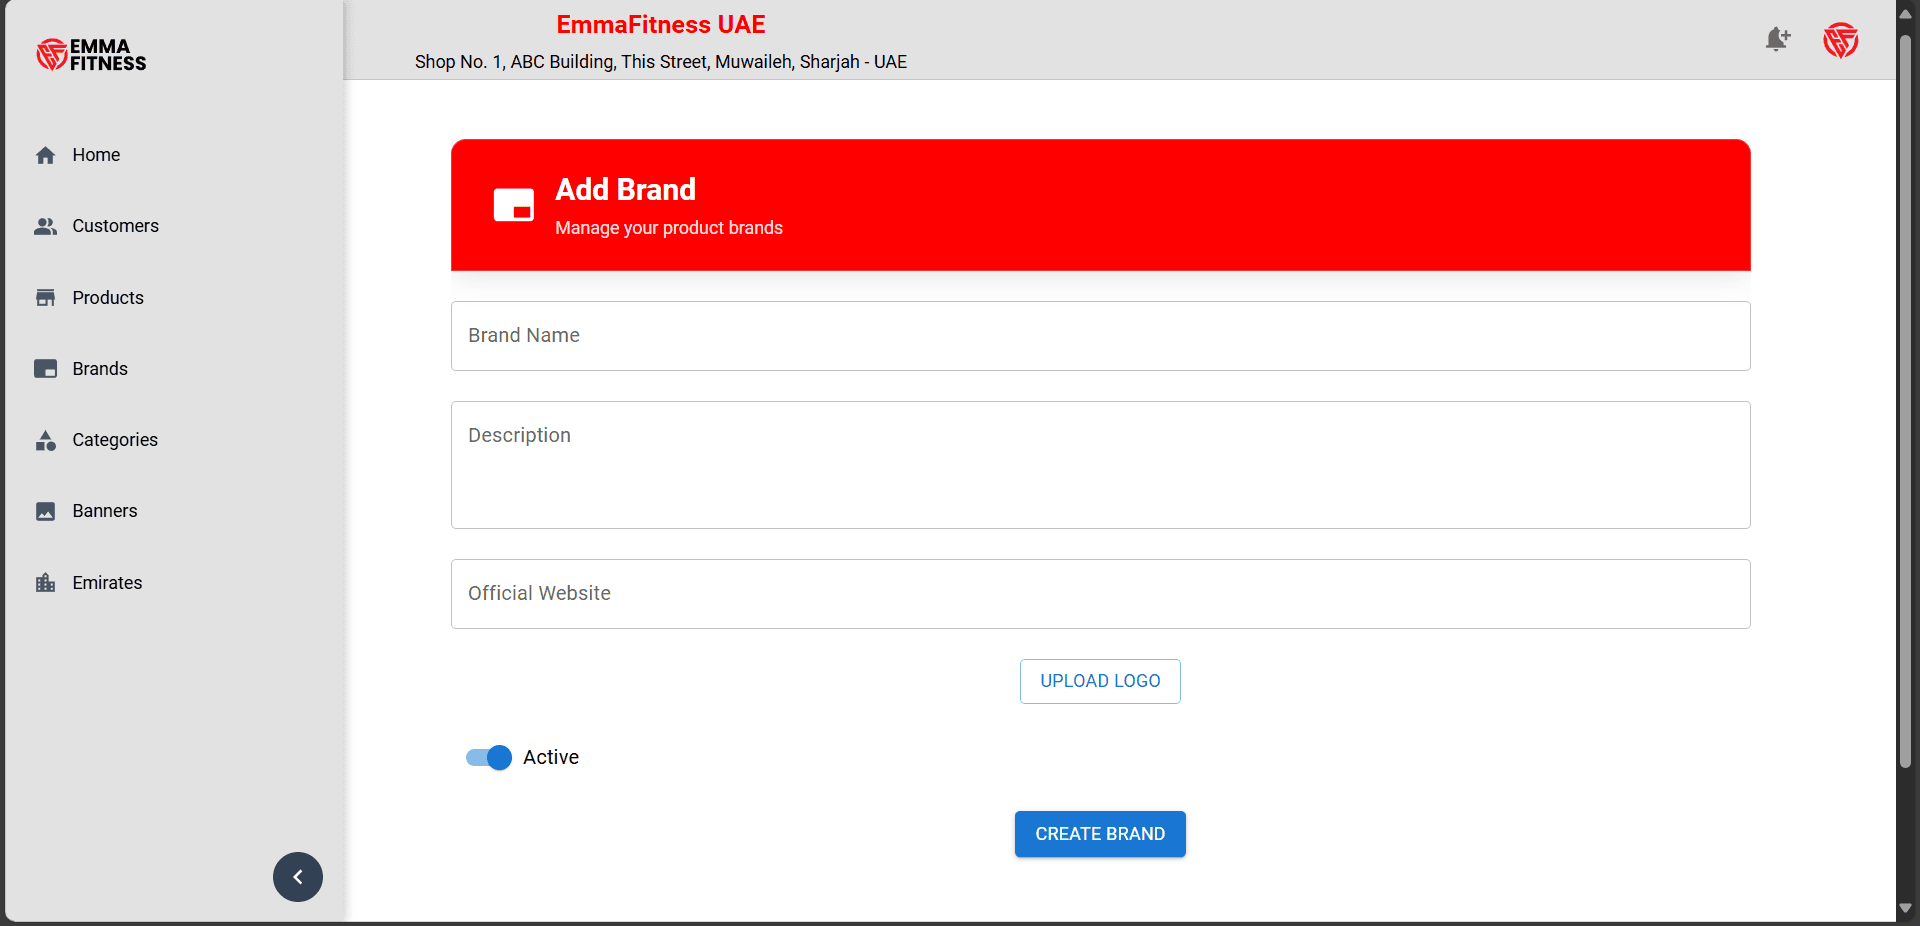Click the Brands card icon in sidebar
Viewport: 1920px width, 926px height.
pyautogui.click(x=45, y=369)
